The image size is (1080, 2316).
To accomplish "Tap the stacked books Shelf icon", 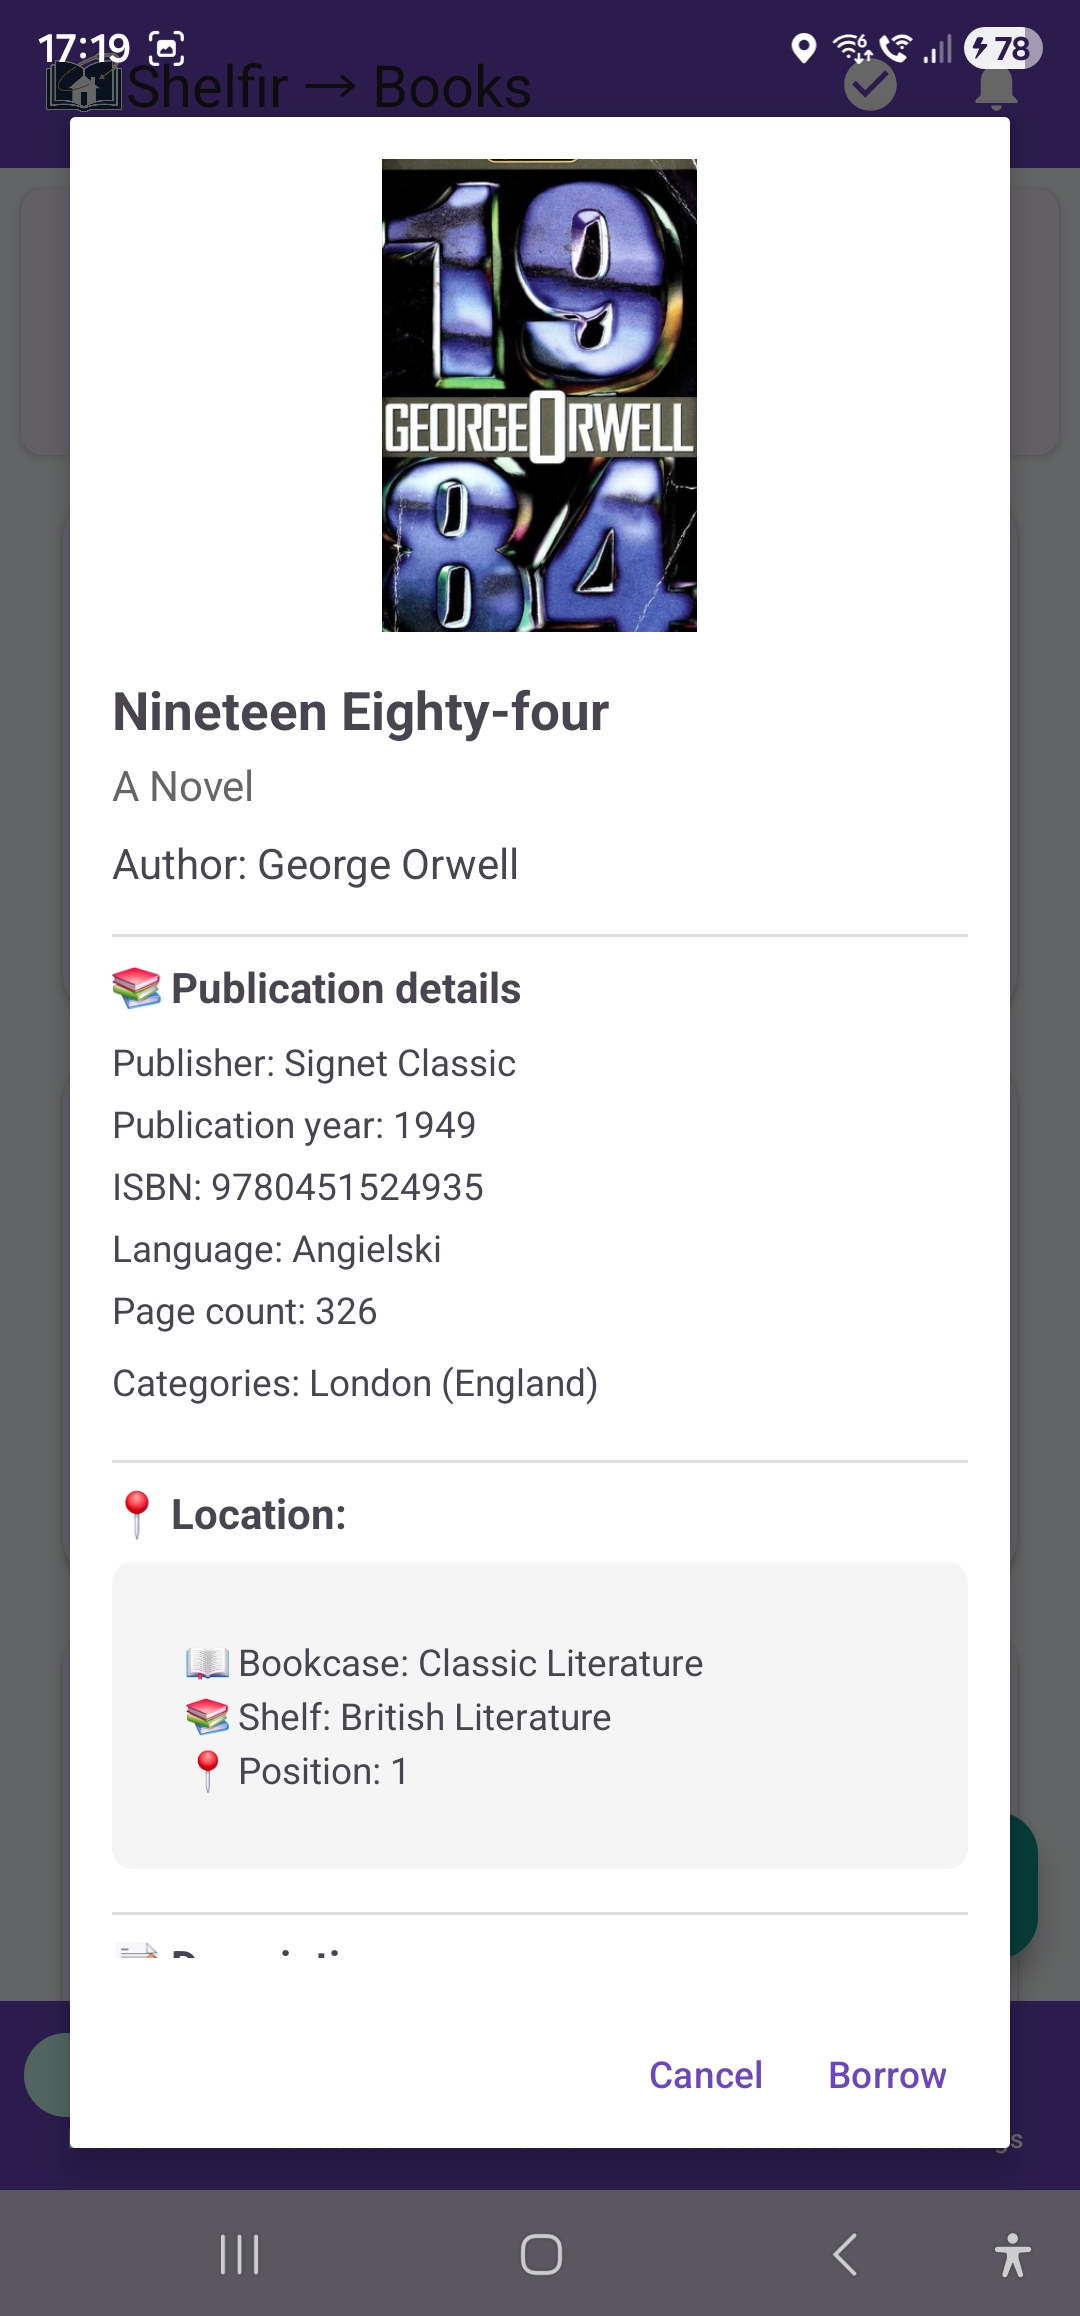I will (207, 1717).
